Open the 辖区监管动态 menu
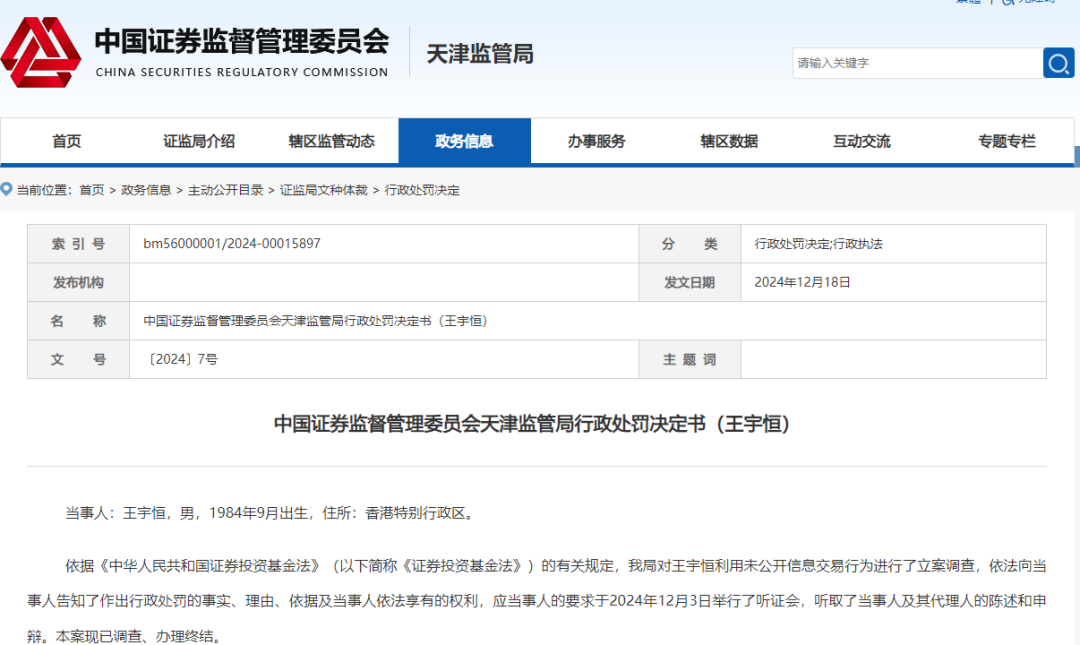Viewport: 1080px width, 645px height. 330,141
